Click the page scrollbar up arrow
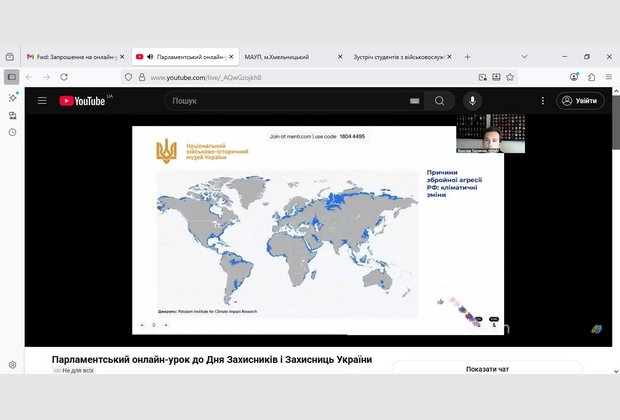 [616, 91]
